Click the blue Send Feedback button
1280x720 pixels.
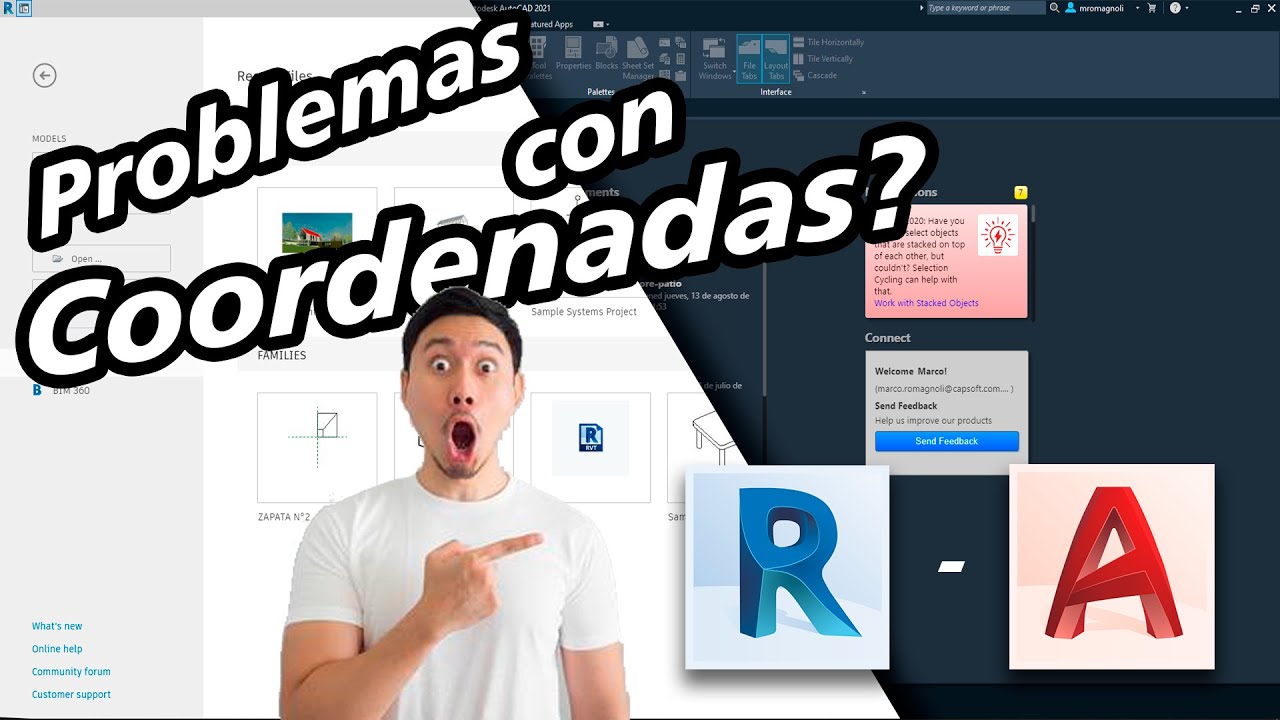(x=947, y=441)
